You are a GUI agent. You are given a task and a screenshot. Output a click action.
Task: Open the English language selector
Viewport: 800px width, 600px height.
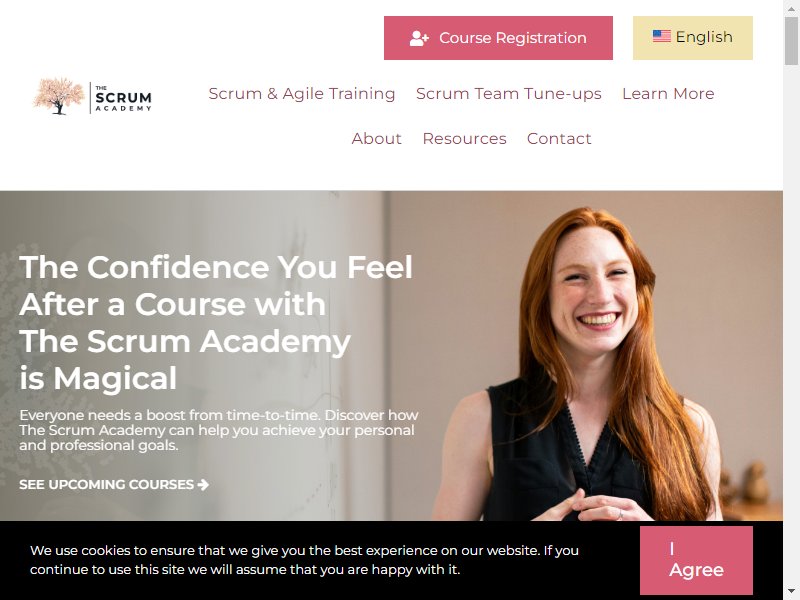click(x=692, y=38)
